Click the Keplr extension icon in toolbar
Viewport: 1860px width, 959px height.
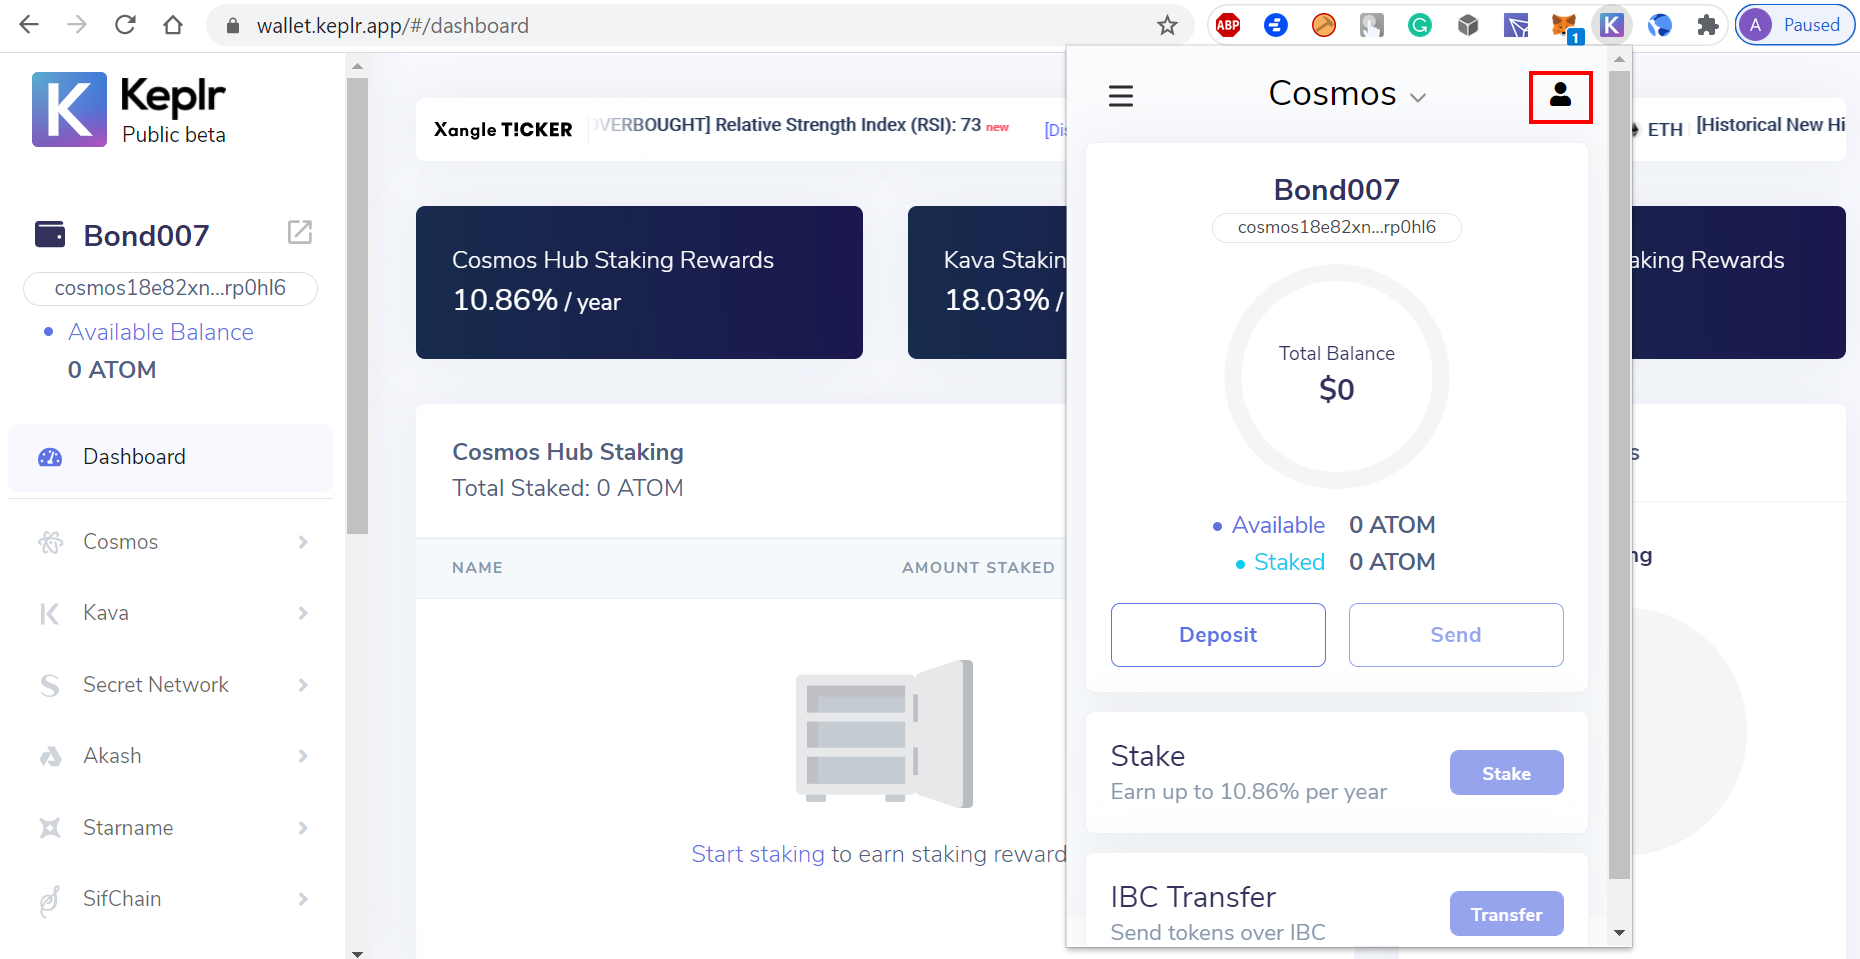coord(1612,25)
